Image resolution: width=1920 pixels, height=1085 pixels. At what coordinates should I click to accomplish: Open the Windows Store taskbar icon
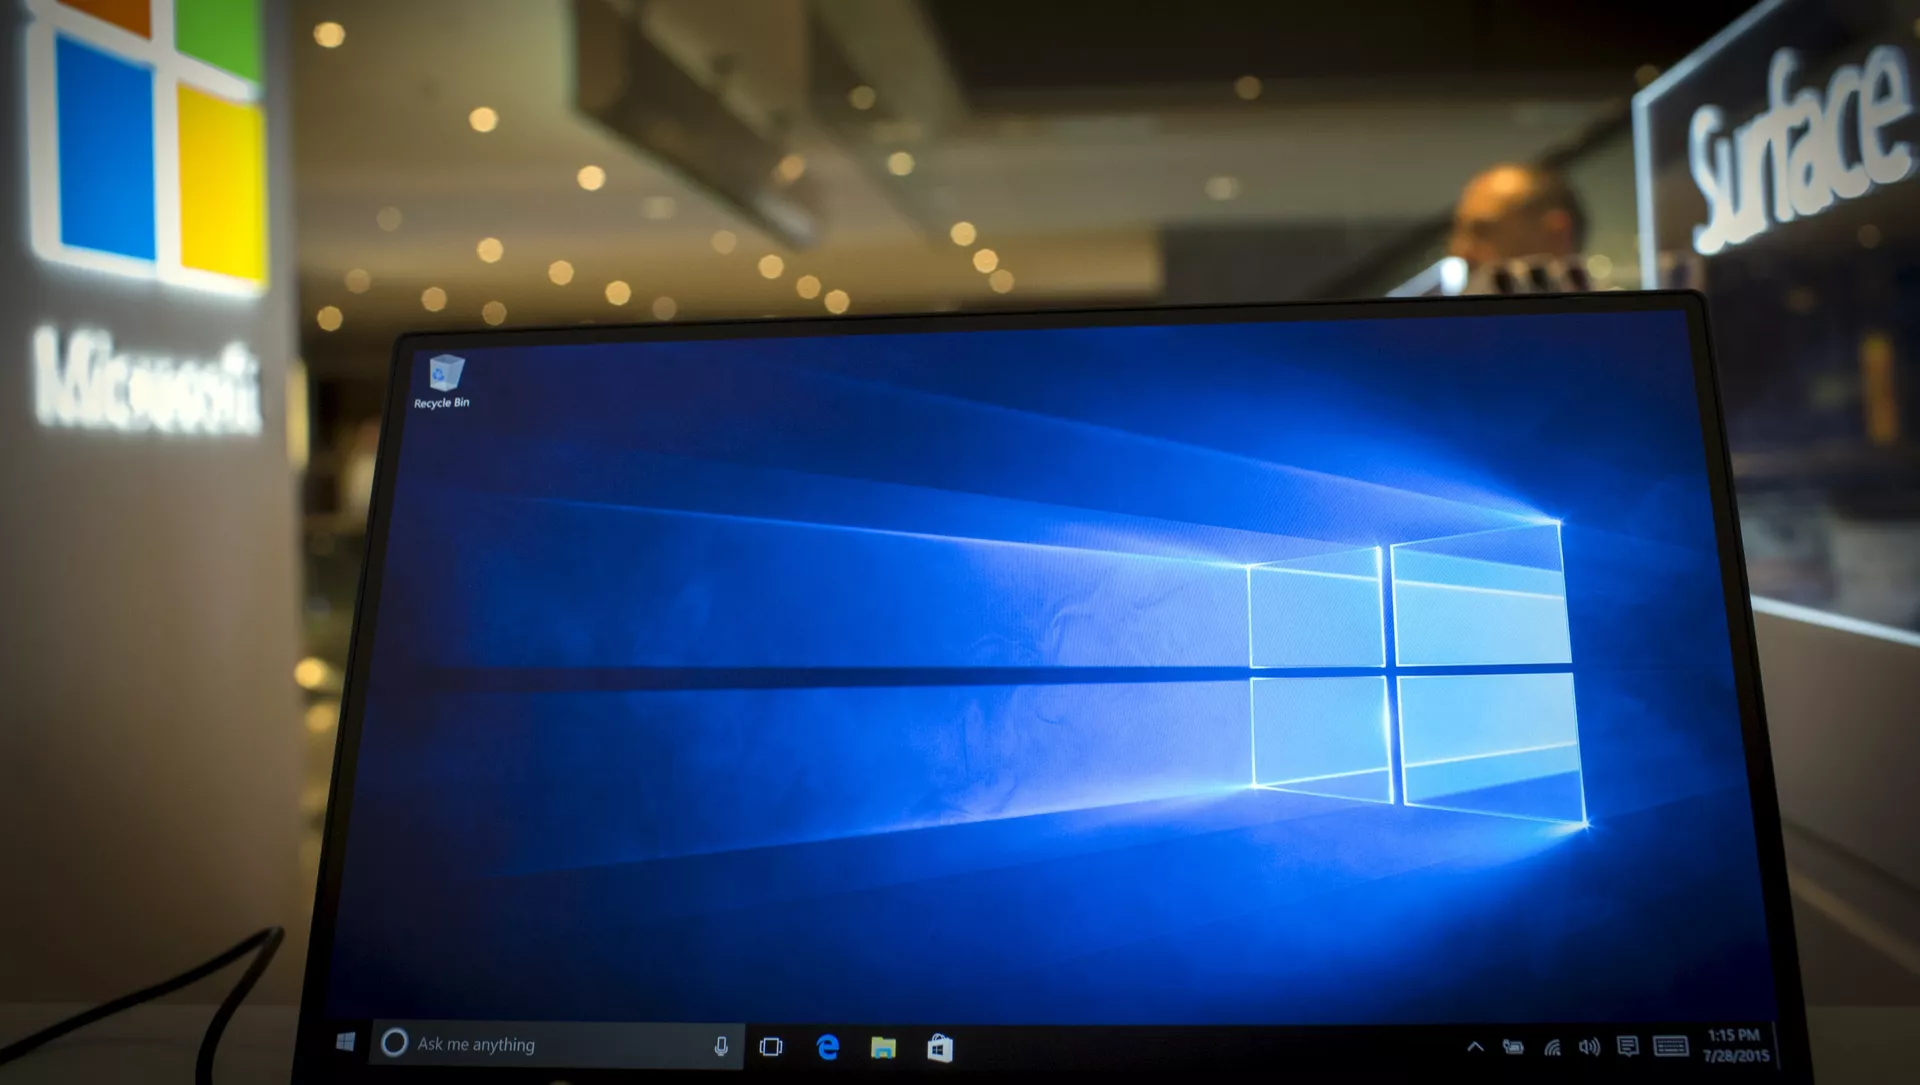click(x=940, y=1048)
